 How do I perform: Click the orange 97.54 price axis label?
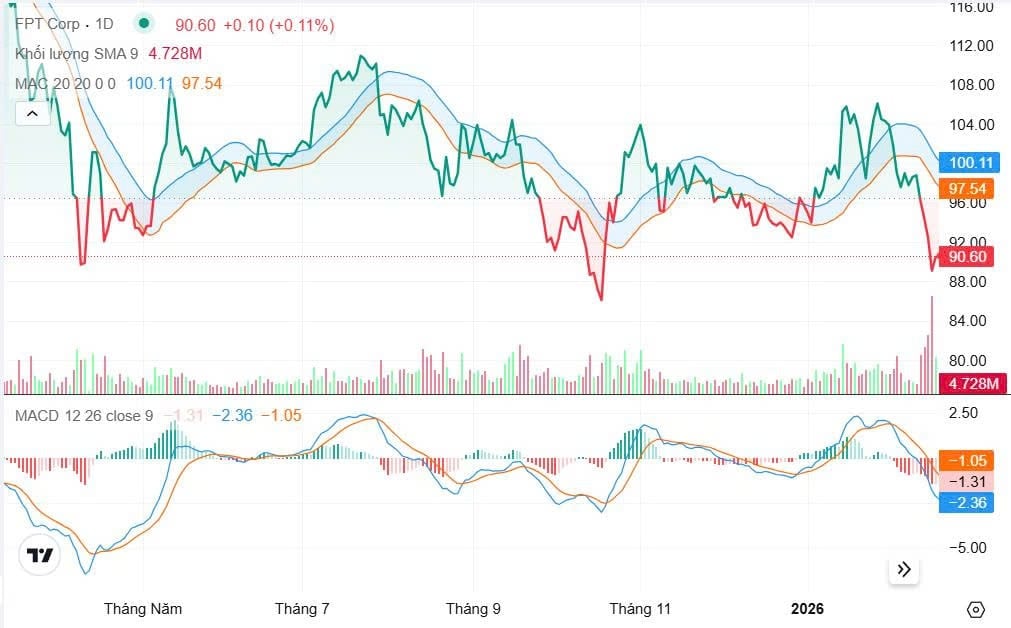click(969, 188)
